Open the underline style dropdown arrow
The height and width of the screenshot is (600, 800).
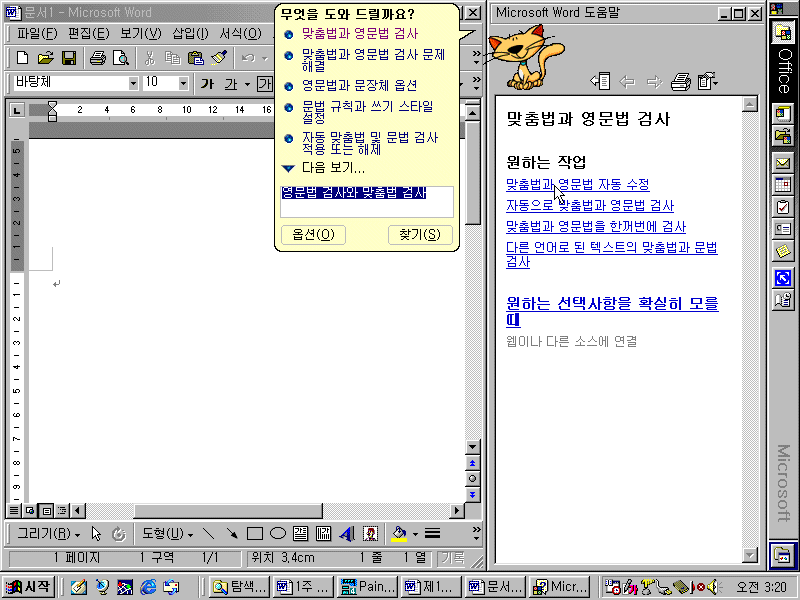point(247,84)
